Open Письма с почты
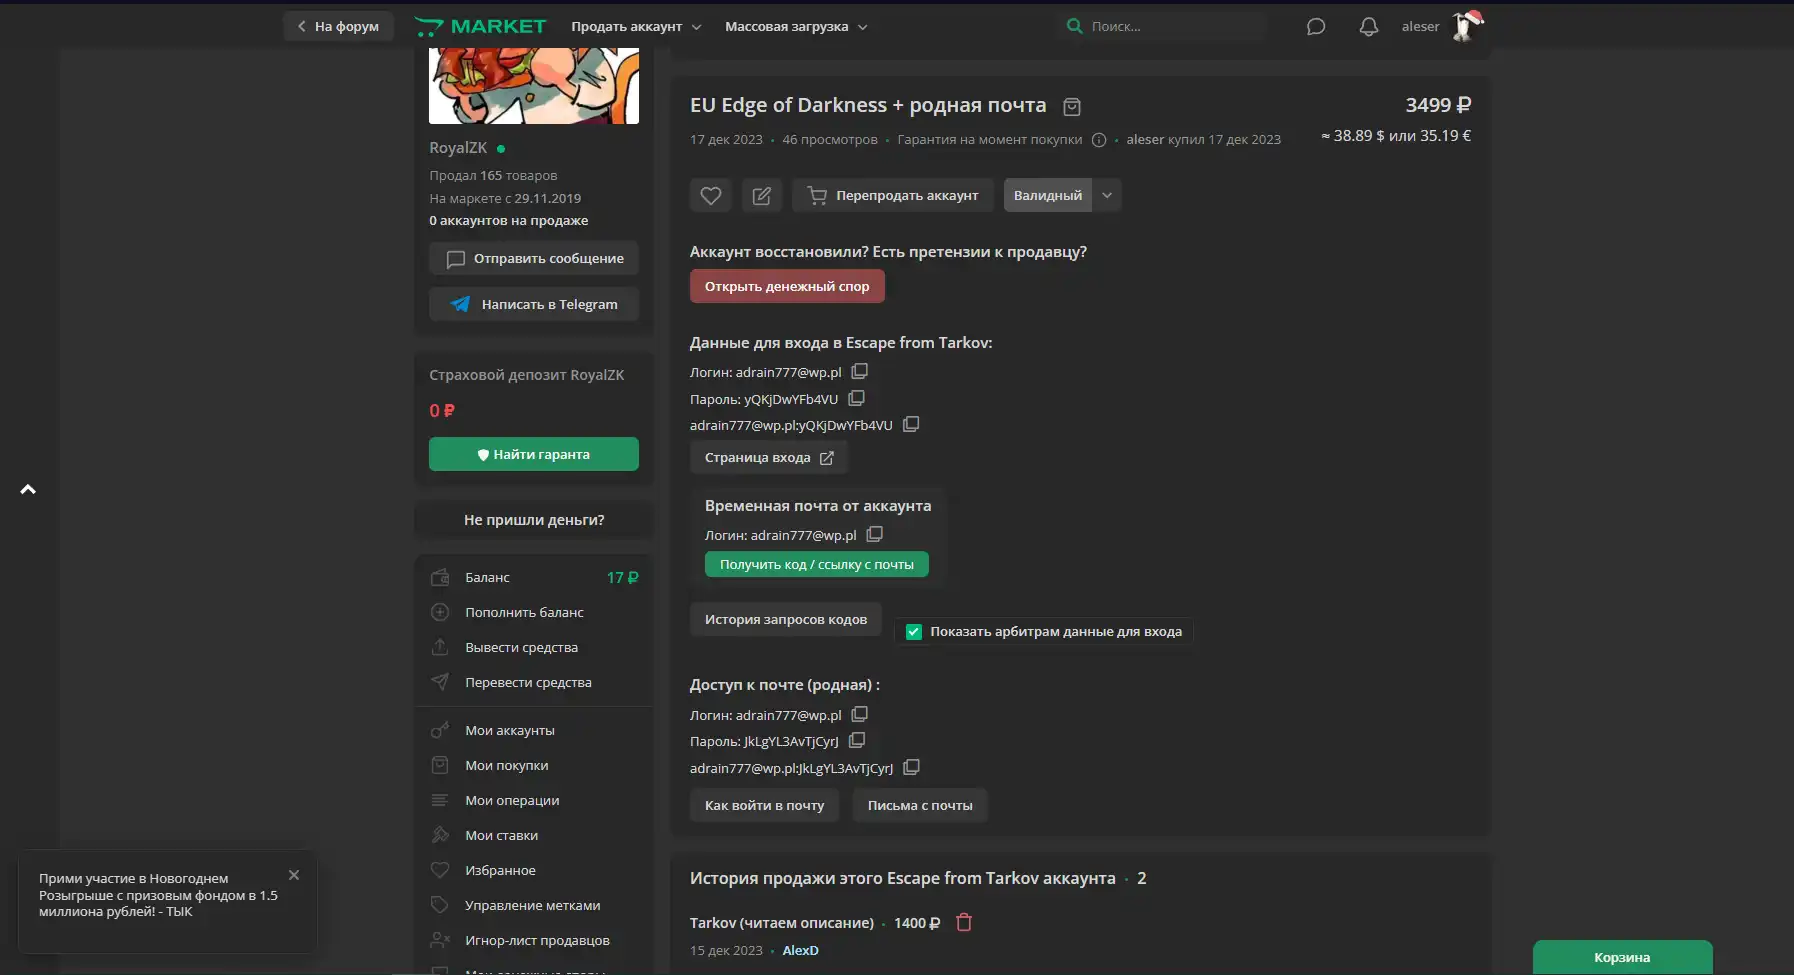Image resolution: width=1794 pixels, height=975 pixels. [x=920, y=805]
